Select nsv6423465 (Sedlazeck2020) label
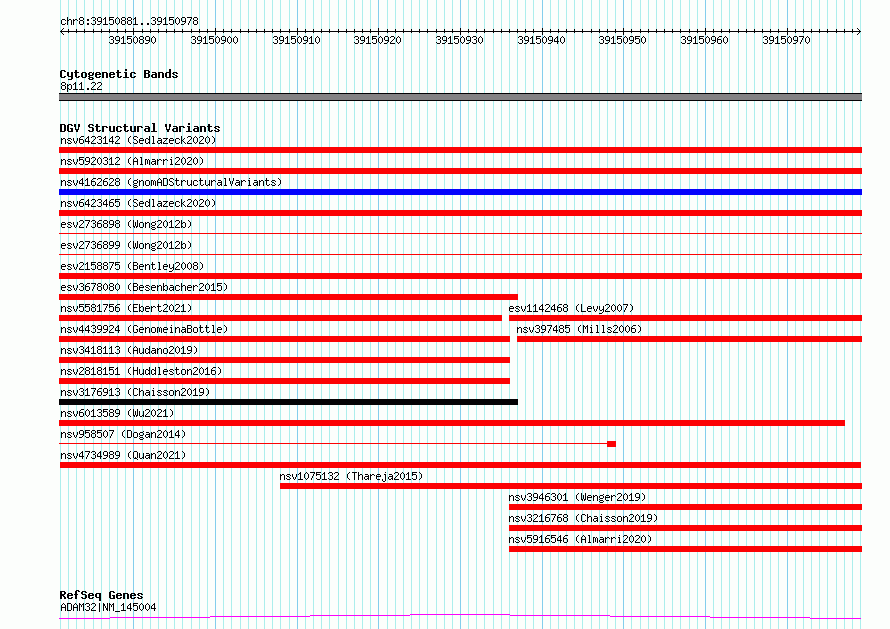The image size is (890, 629). [x=138, y=203]
